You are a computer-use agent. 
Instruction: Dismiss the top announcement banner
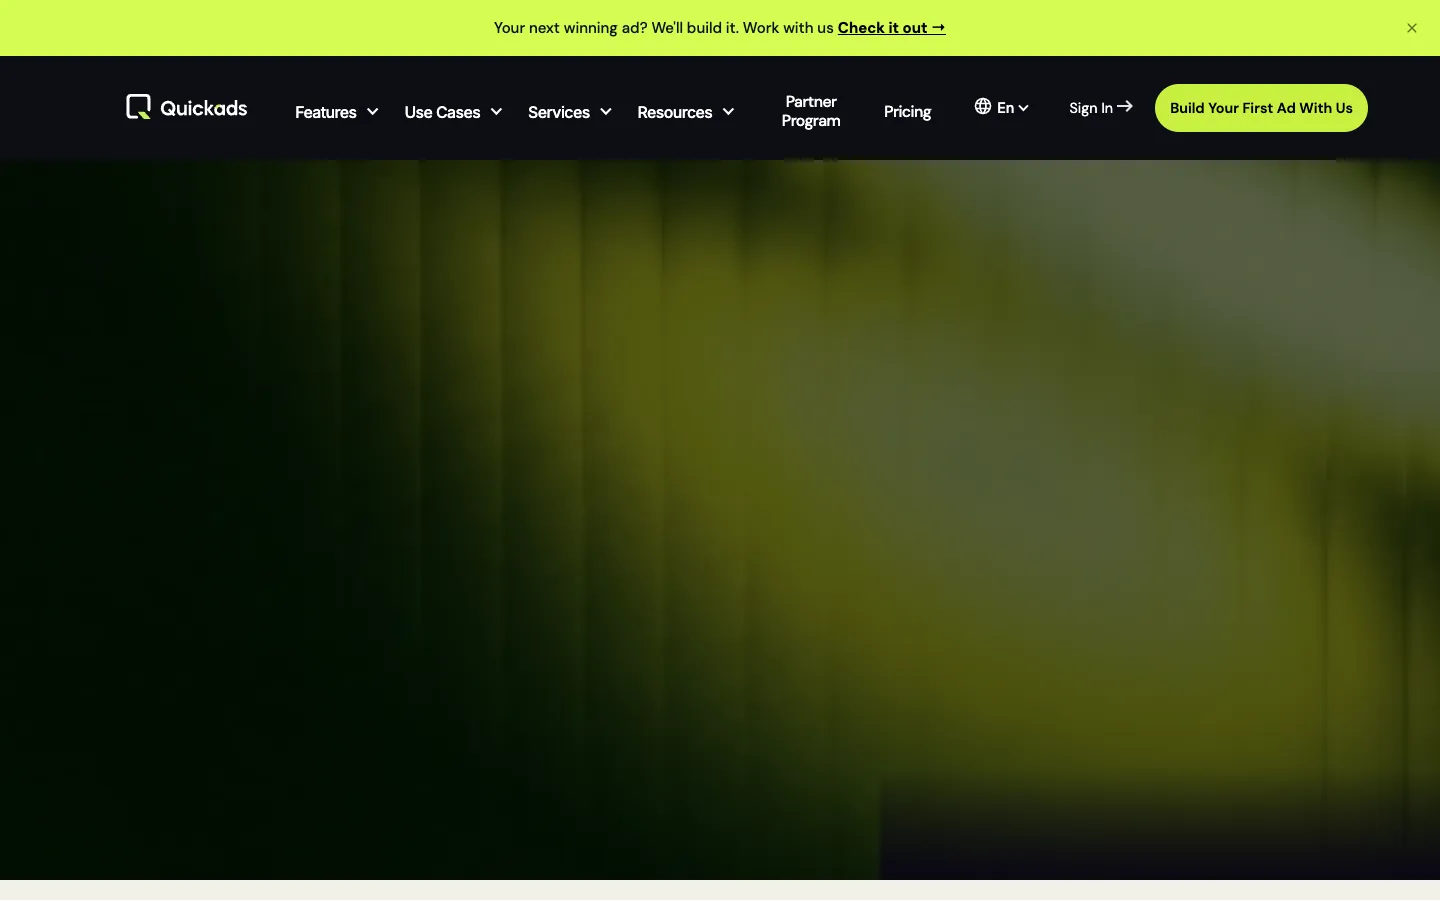(x=1412, y=28)
